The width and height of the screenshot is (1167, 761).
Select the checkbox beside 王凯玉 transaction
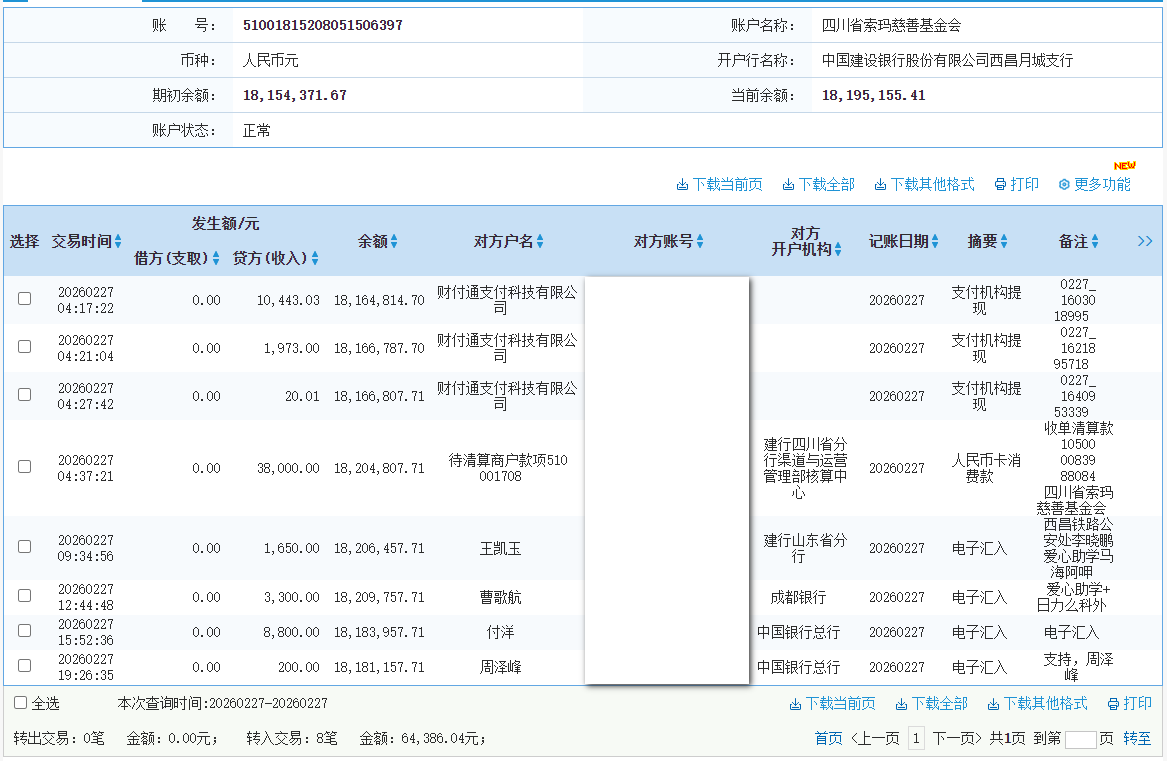pyautogui.click(x=24, y=547)
